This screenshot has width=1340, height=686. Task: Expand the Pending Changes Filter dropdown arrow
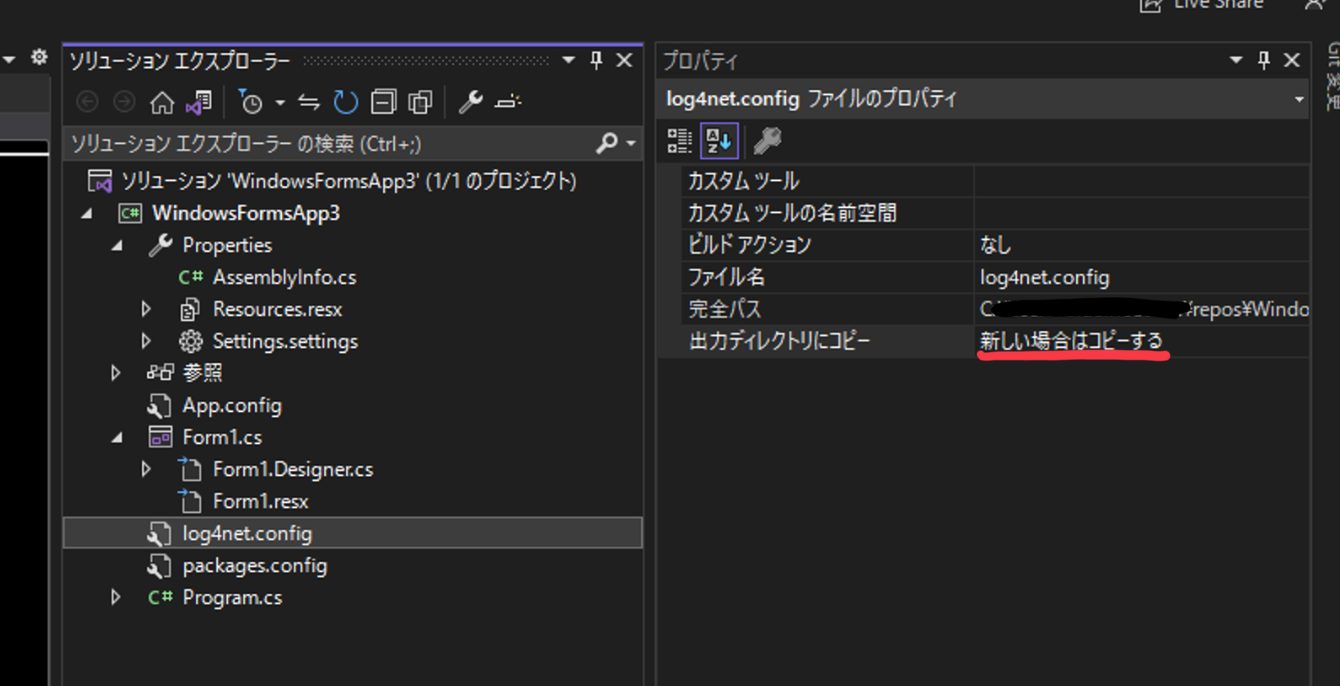(280, 101)
